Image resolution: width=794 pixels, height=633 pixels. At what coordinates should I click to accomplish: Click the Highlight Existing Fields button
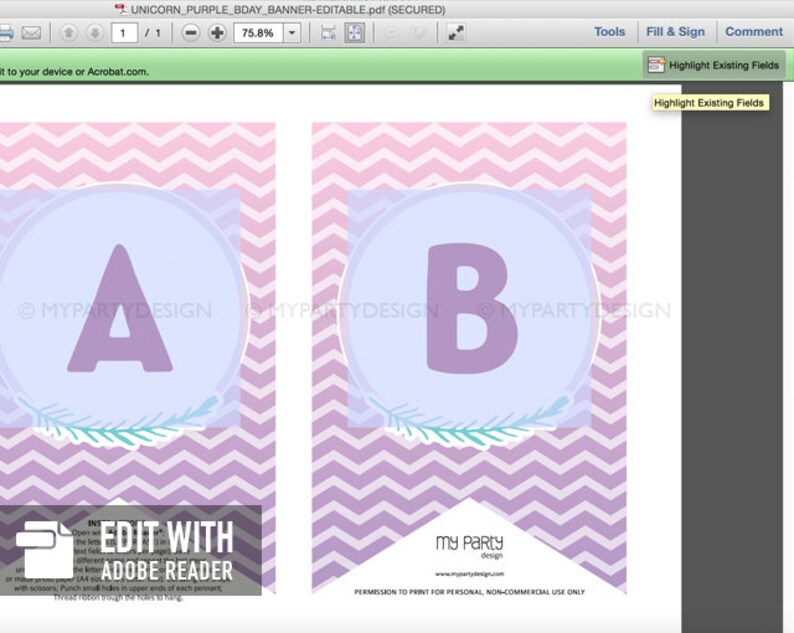pos(713,65)
